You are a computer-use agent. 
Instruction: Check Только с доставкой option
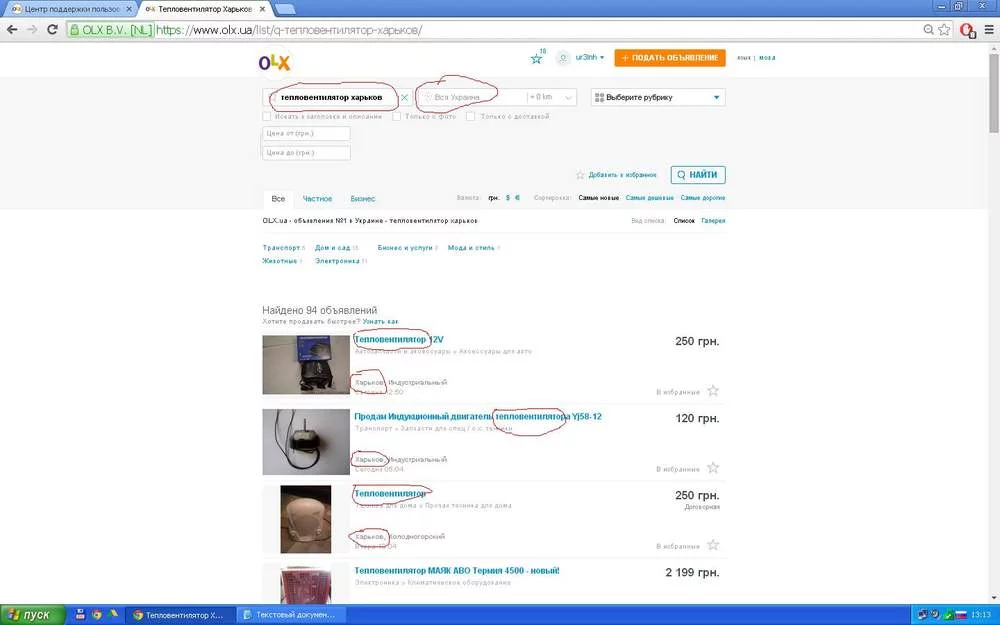[471, 117]
